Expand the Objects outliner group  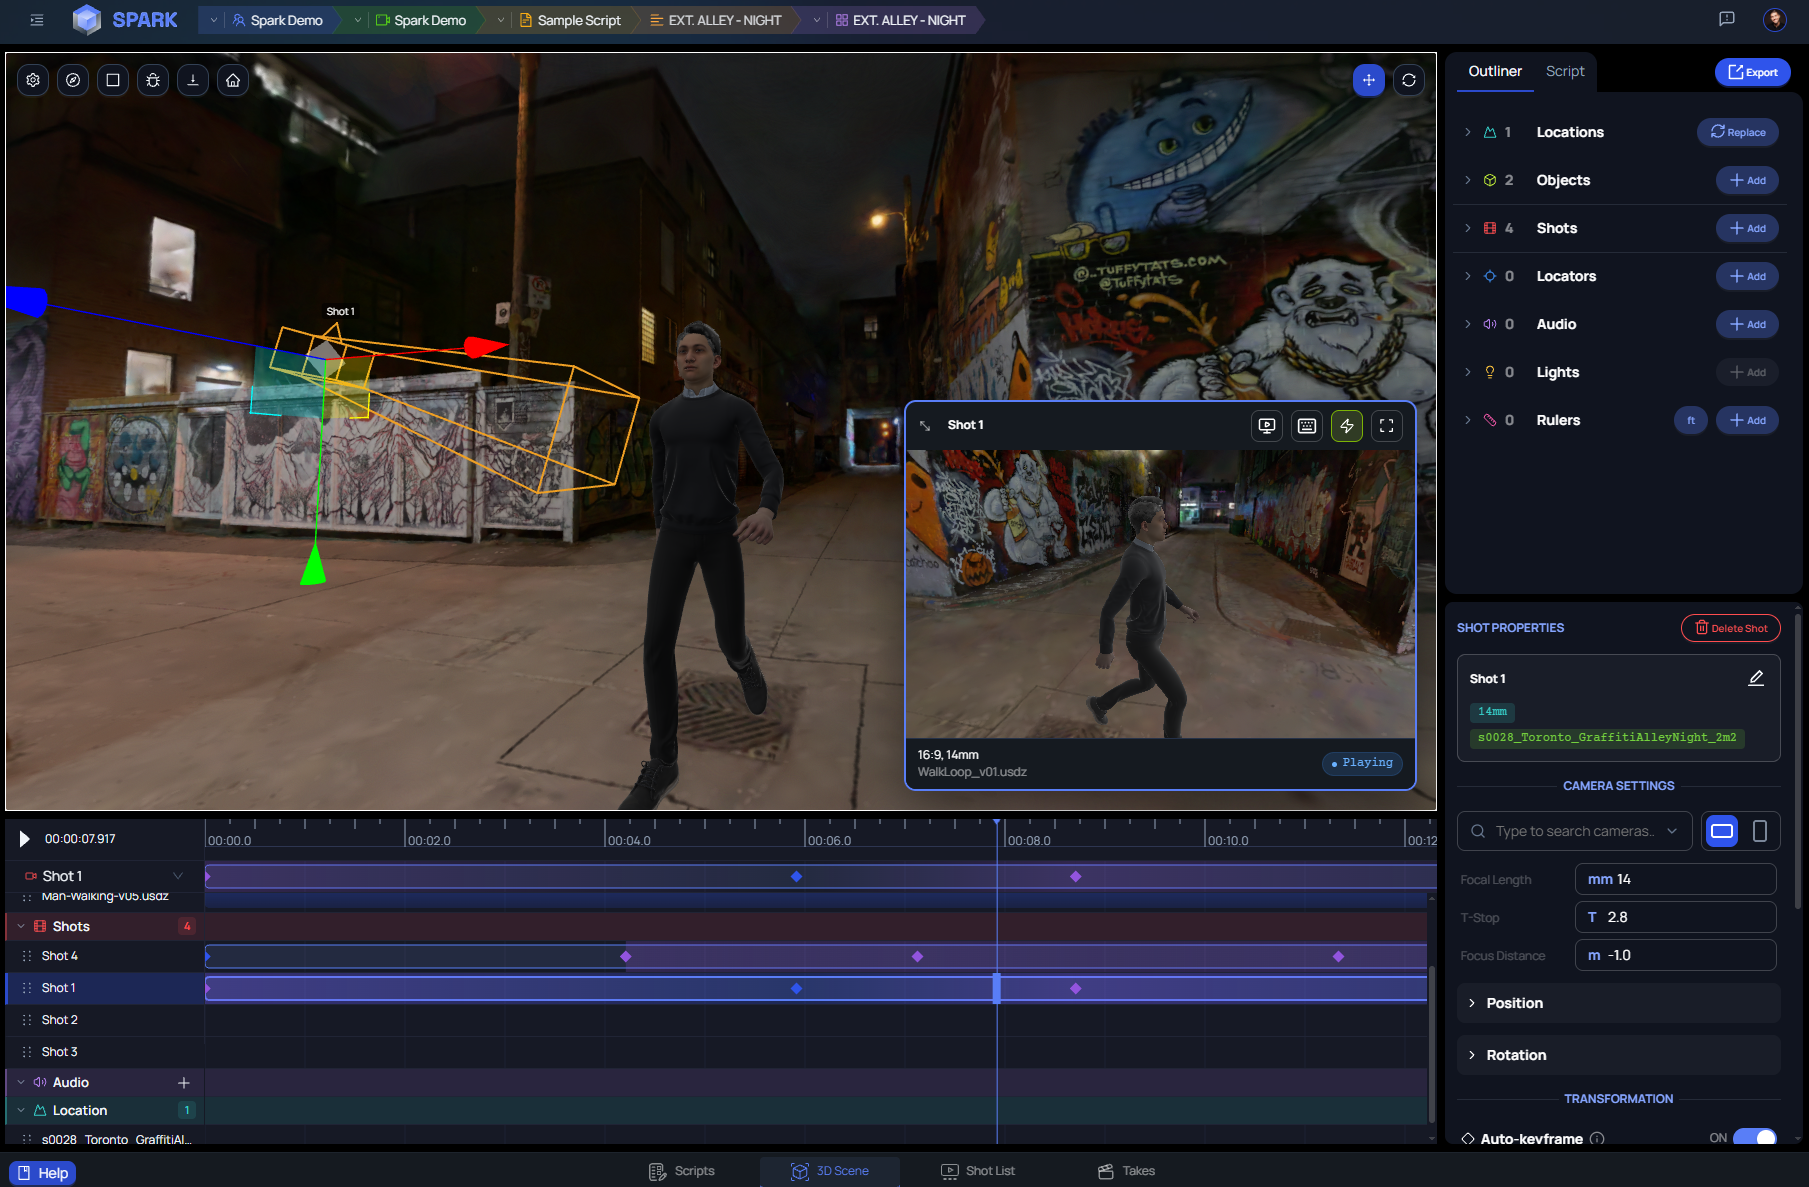[1468, 180]
